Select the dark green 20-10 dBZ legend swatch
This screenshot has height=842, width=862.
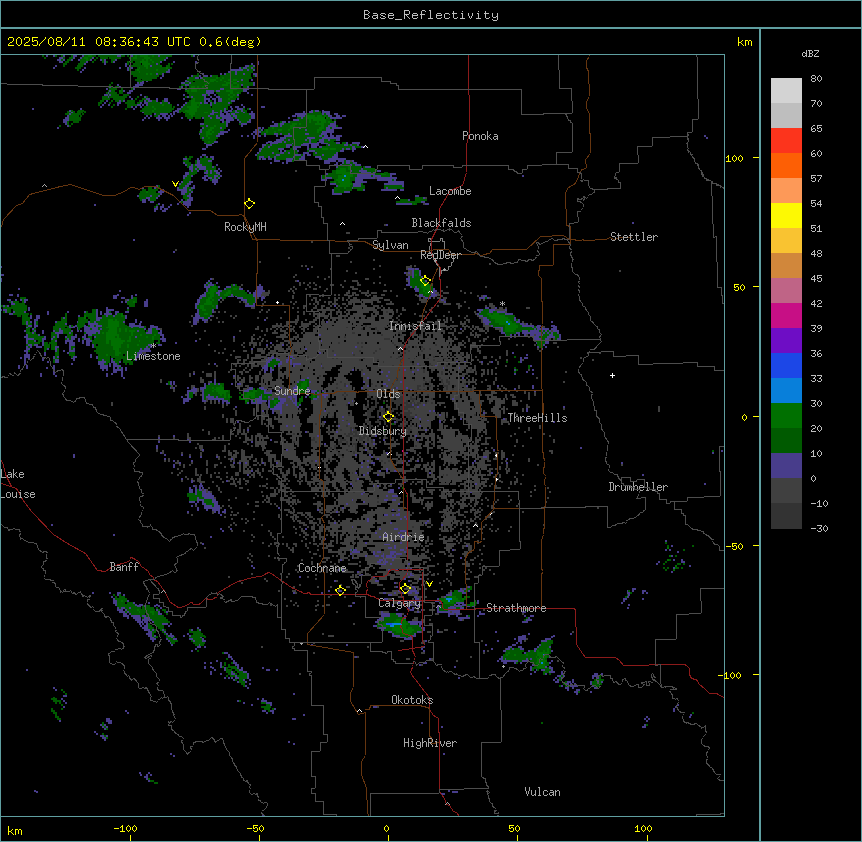click(x=786, y=441)
